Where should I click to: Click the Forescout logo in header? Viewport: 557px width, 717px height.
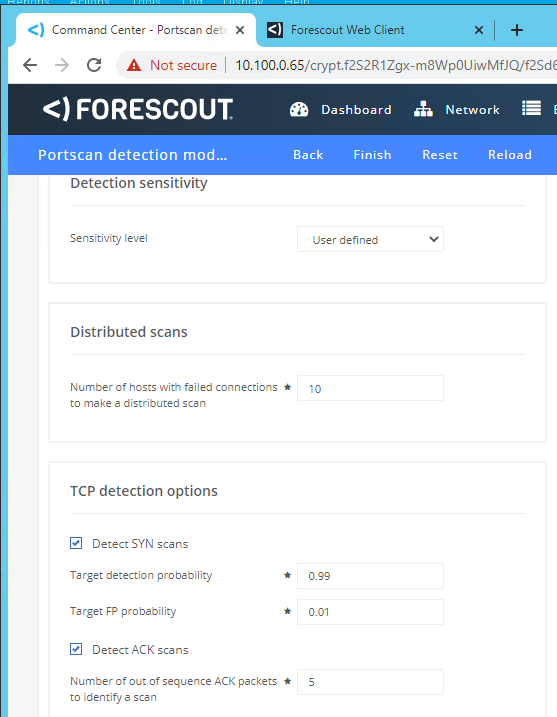tap(138, 109)
